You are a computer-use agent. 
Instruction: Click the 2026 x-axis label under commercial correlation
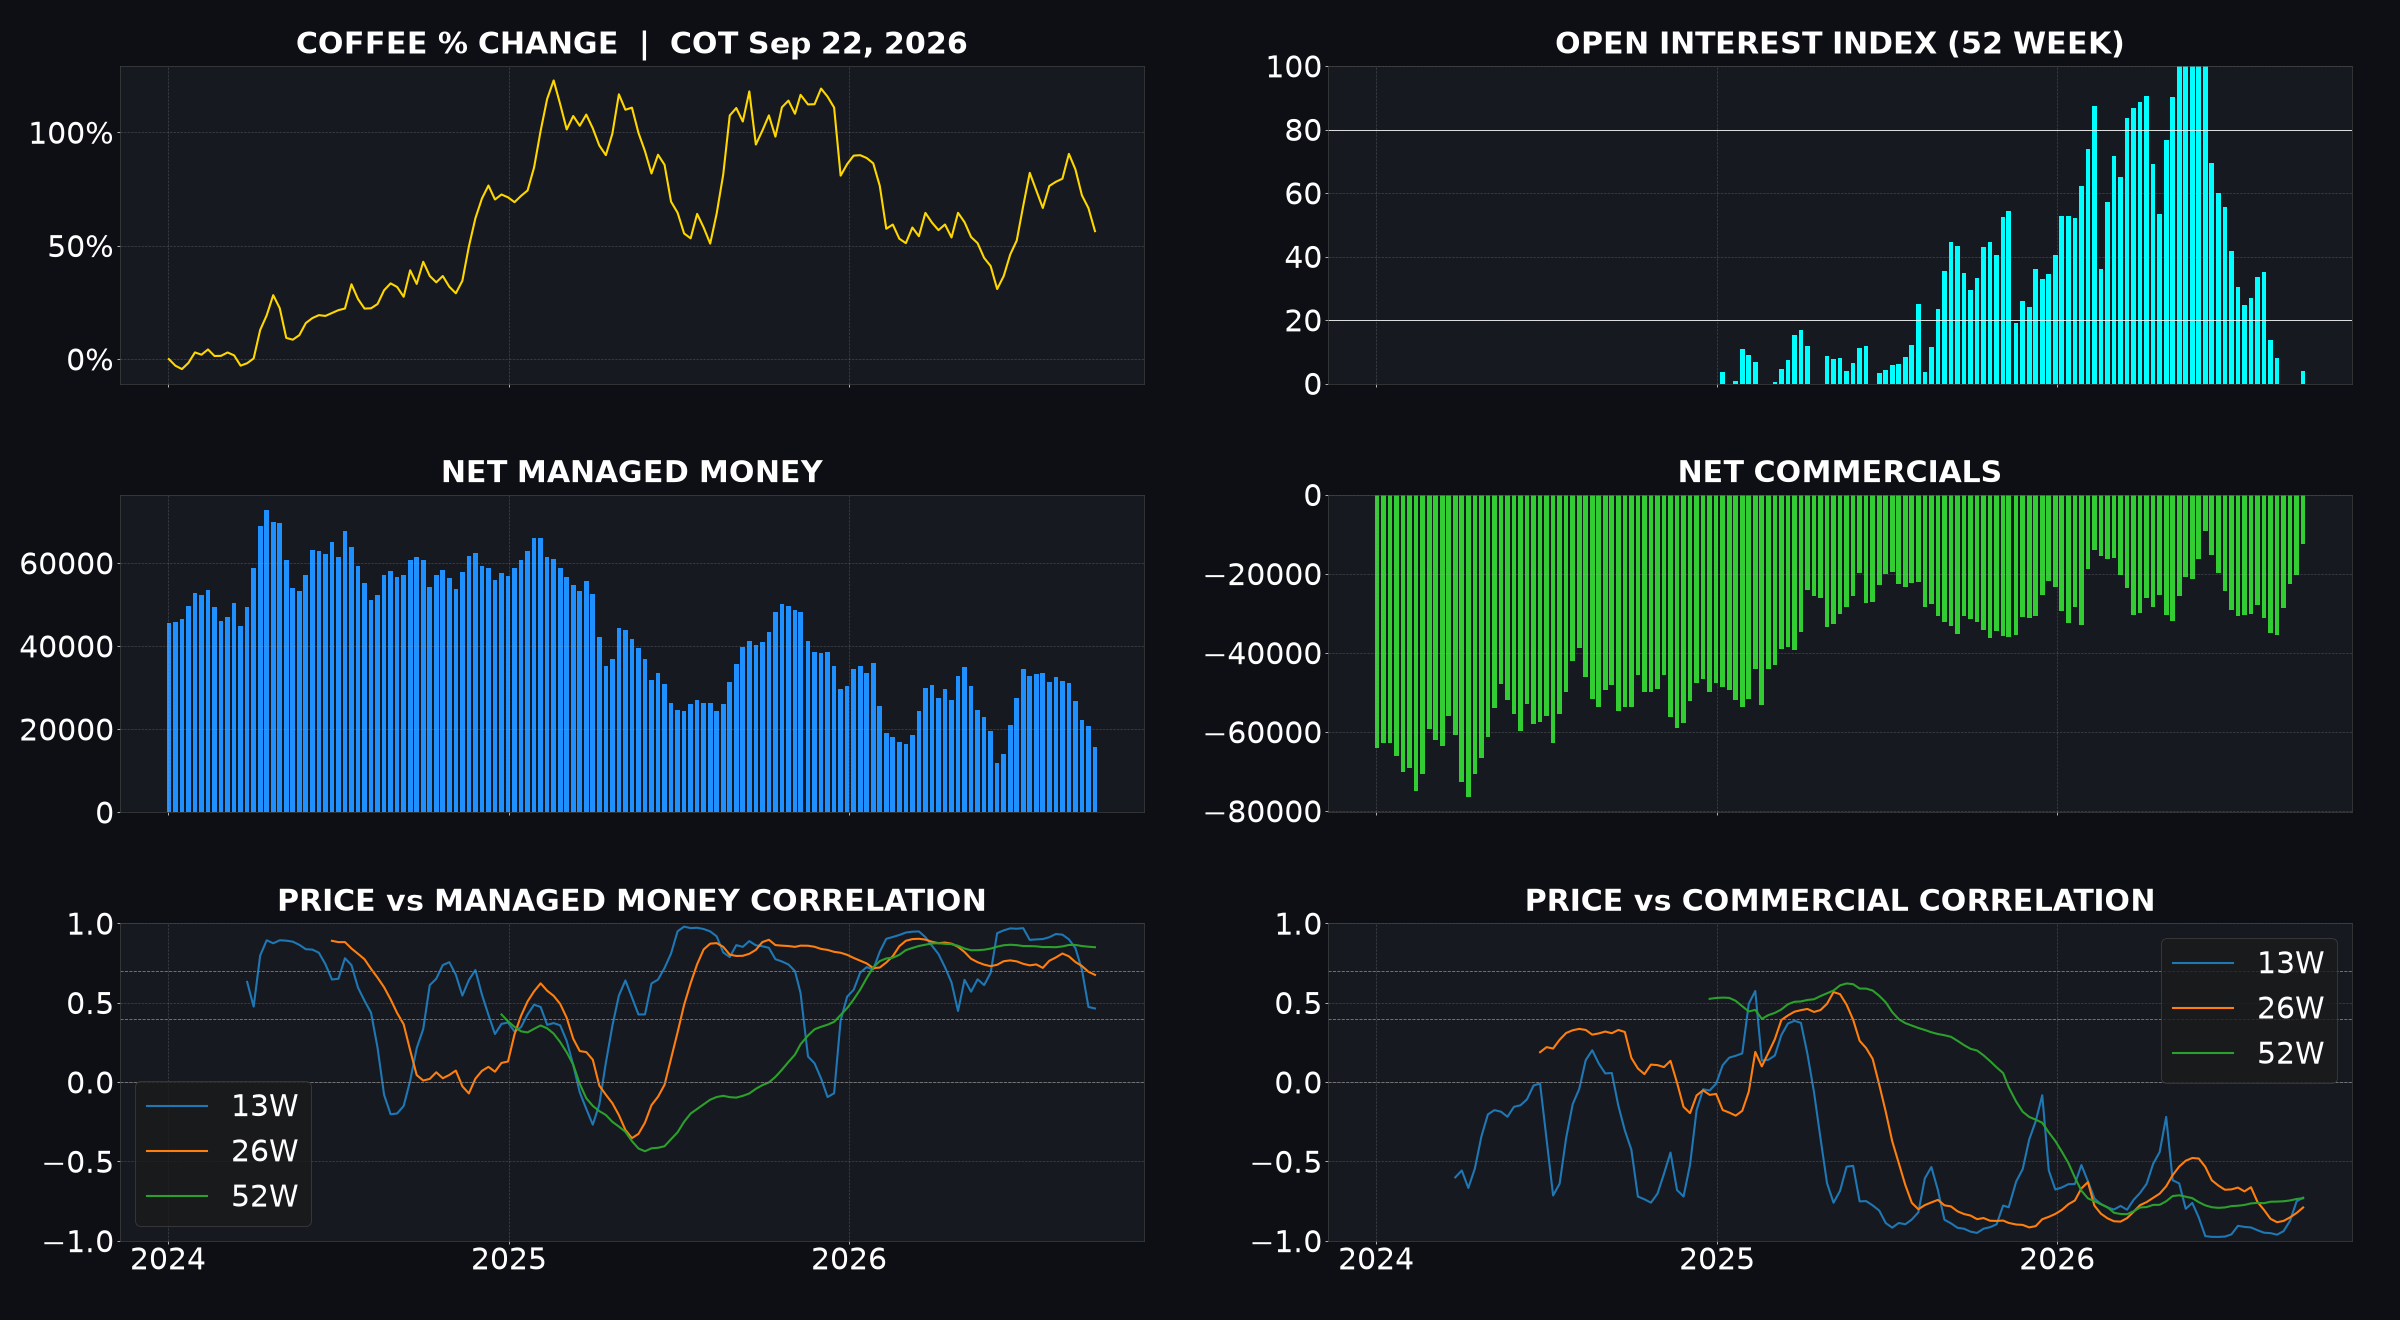2057,1260
